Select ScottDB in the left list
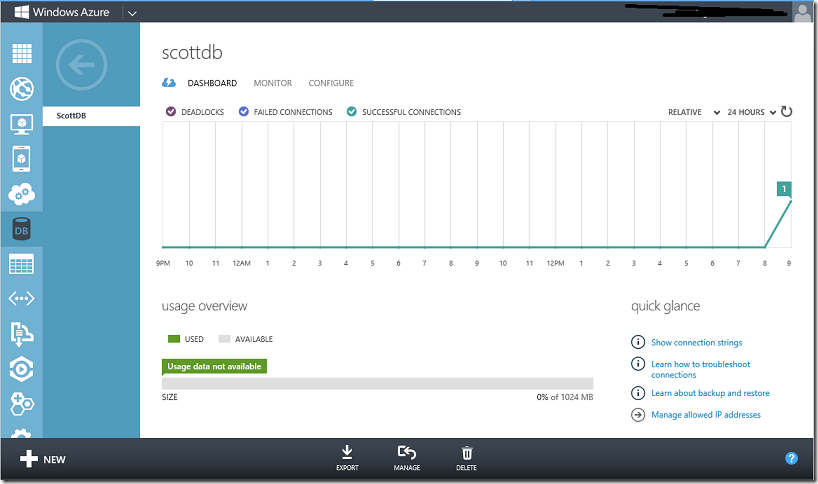The height and width of the screenshot is (484, 818). pos(91,116)
